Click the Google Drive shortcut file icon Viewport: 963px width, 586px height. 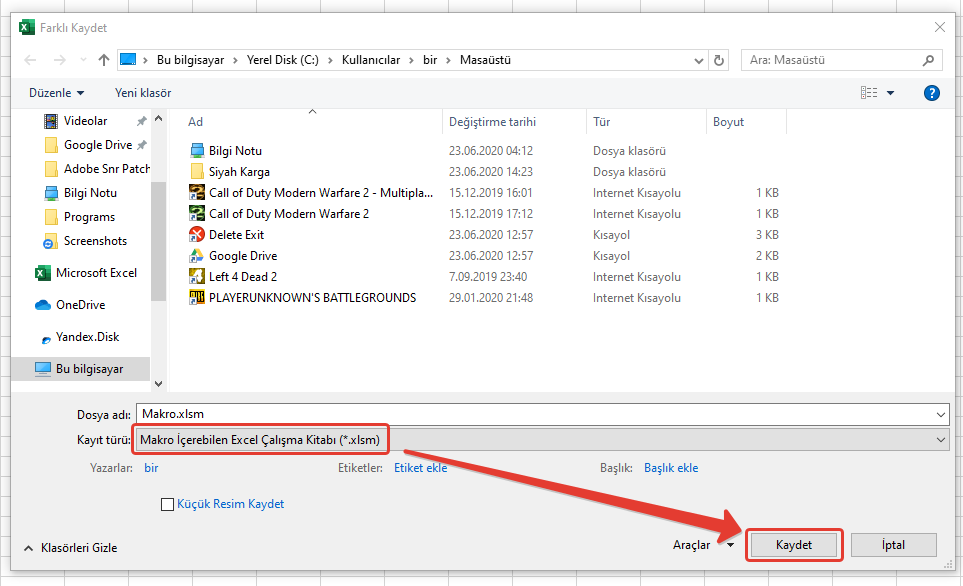tap(197, 256)
